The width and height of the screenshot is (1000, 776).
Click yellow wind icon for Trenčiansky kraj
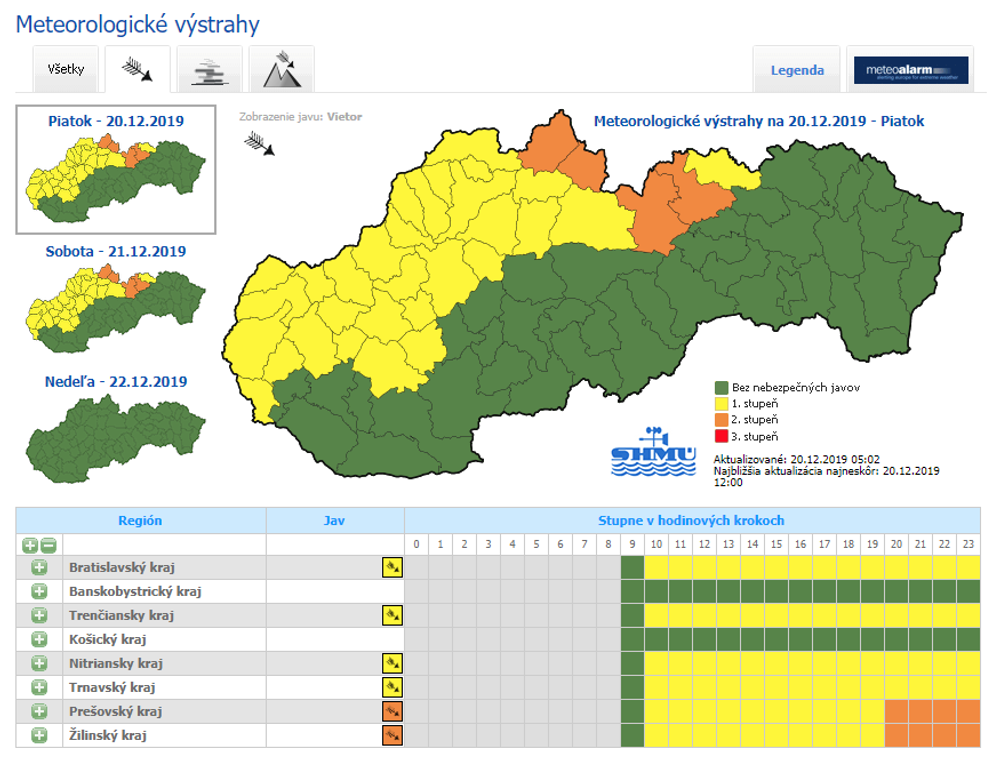pos(392,615)
